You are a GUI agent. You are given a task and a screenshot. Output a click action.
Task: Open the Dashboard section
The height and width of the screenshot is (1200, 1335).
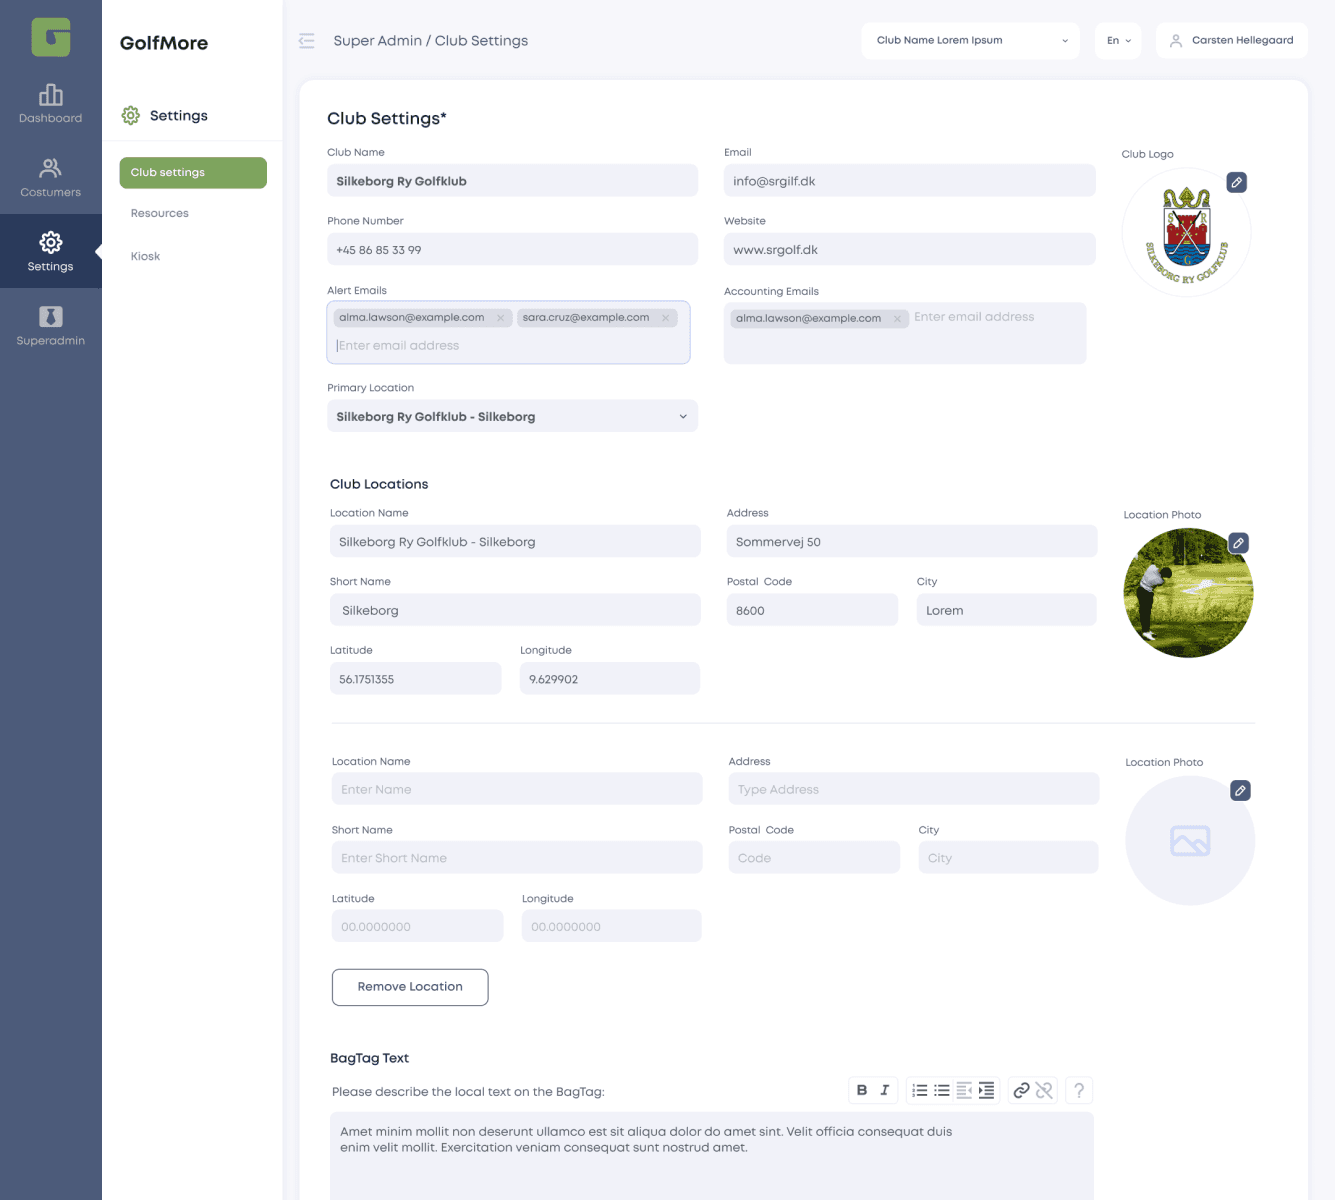point(50,104)
